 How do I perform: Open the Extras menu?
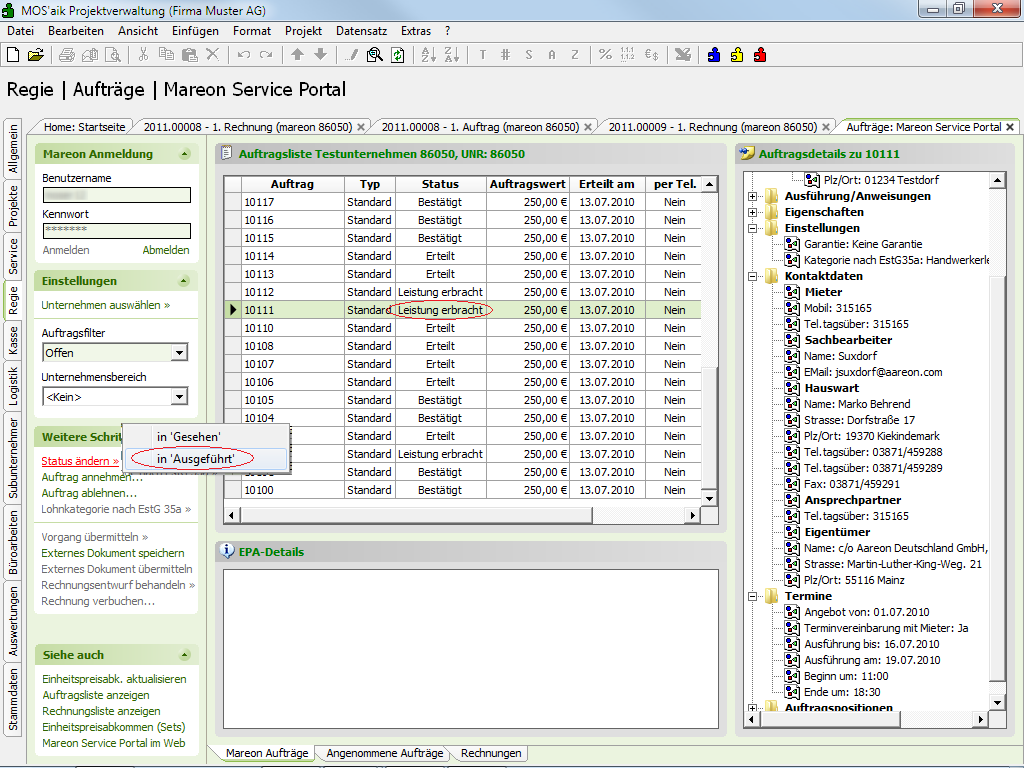click(x=416, y=31)
